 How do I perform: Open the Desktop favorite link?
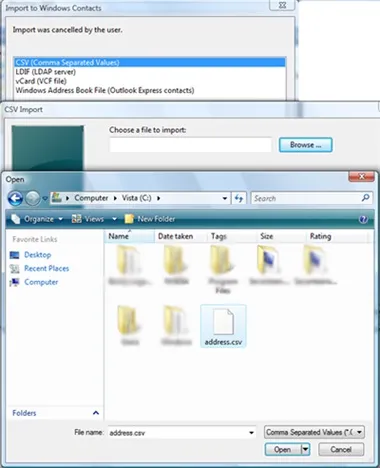click(x=38, y=255)
